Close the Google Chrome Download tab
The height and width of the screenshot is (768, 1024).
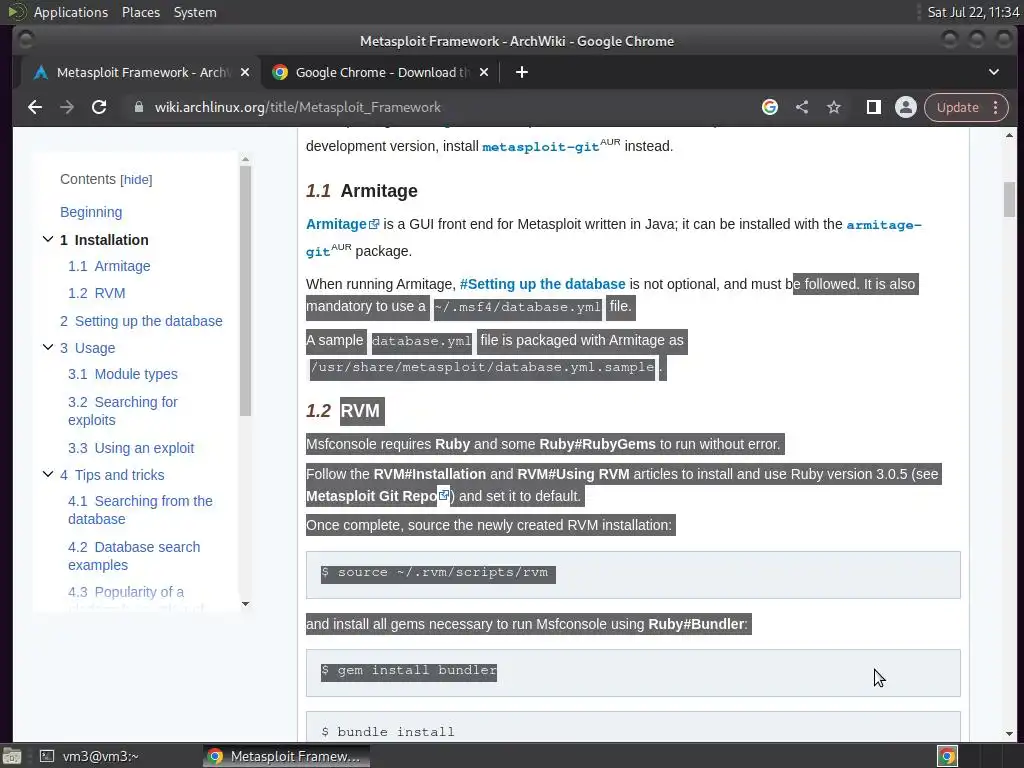click(484, 72)
